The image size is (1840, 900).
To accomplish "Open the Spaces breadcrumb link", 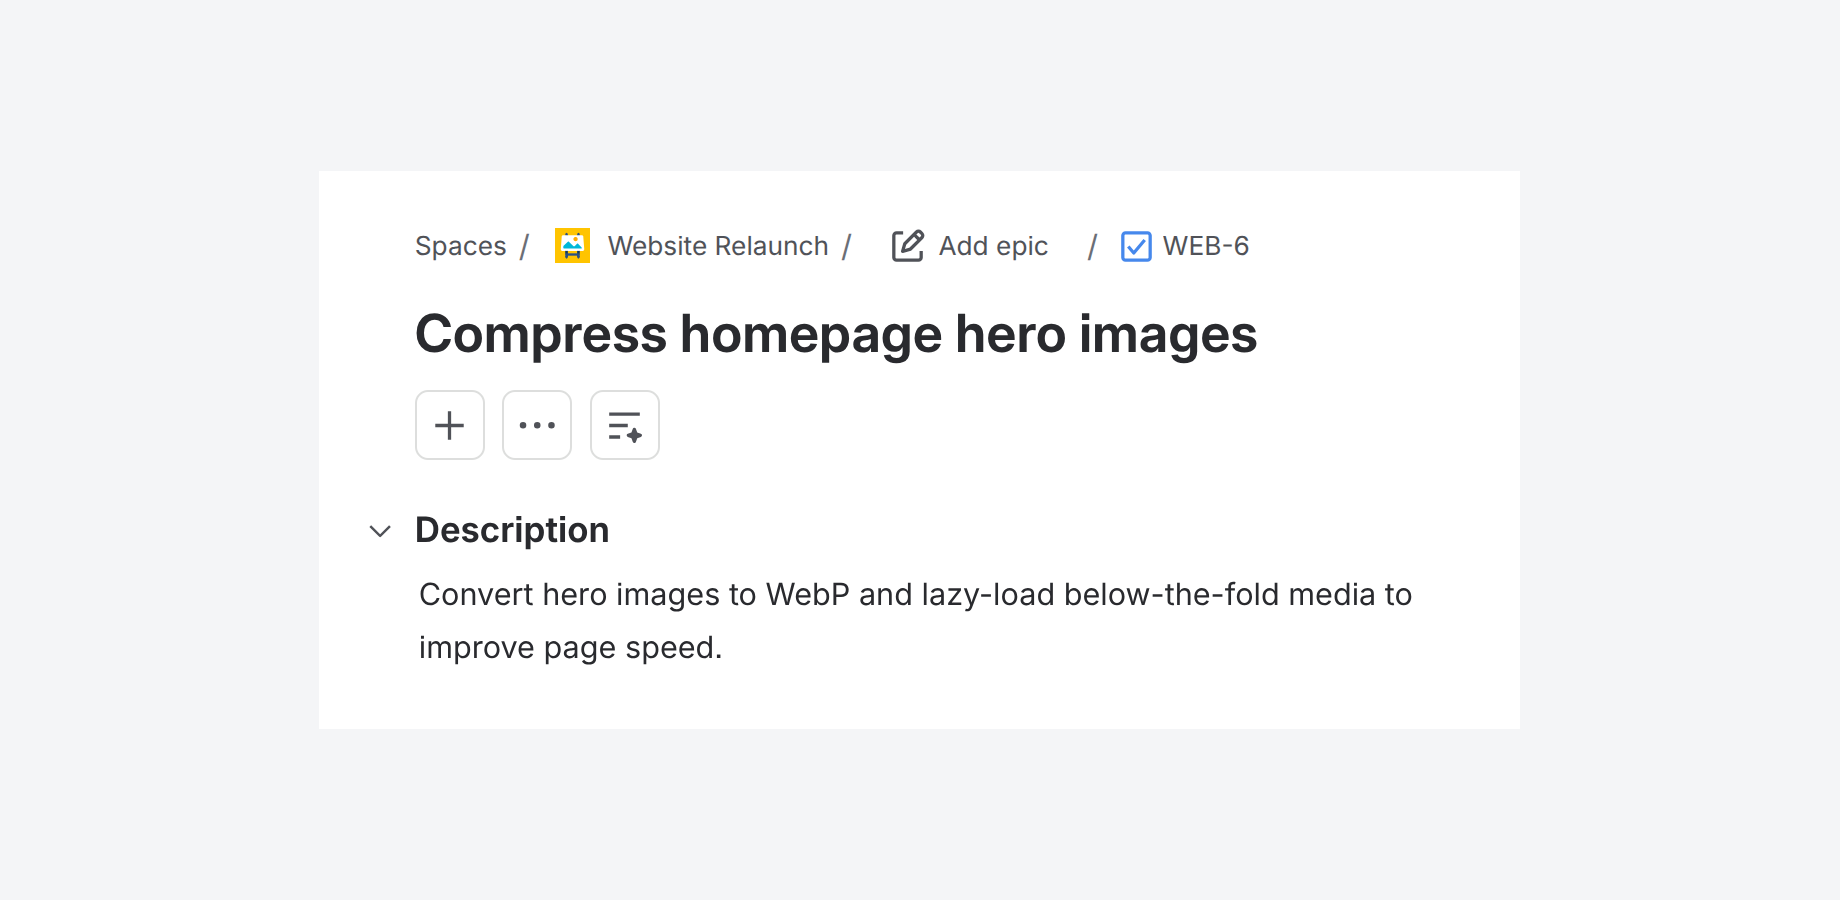I will [x=461, y=246].
